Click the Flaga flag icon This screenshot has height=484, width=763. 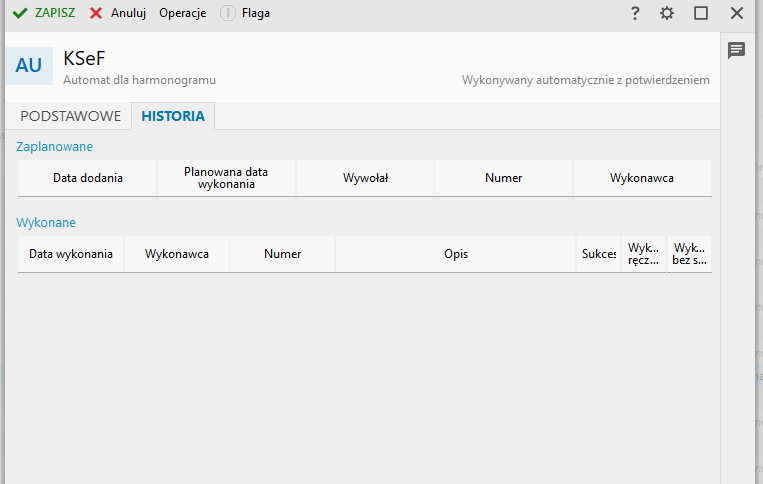click(x=228, y=13)
